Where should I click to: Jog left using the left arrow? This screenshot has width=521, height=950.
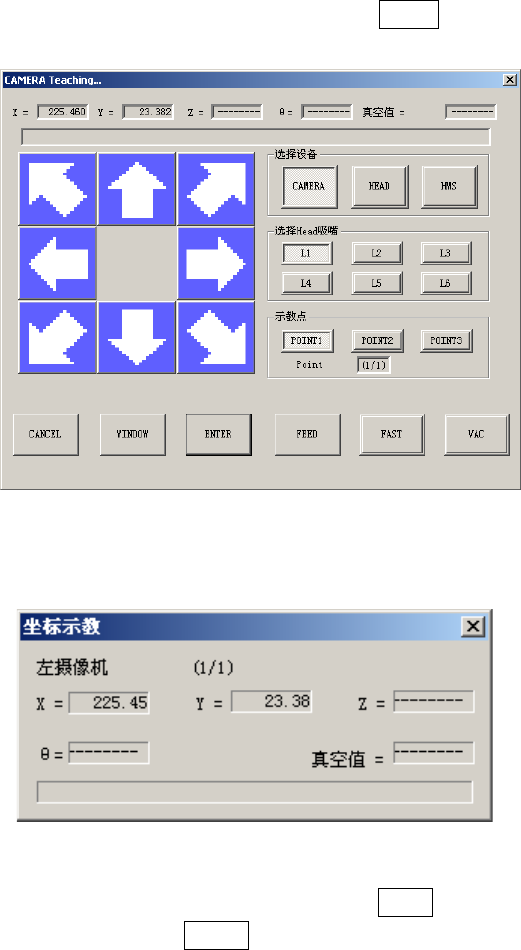coord(58,263)
